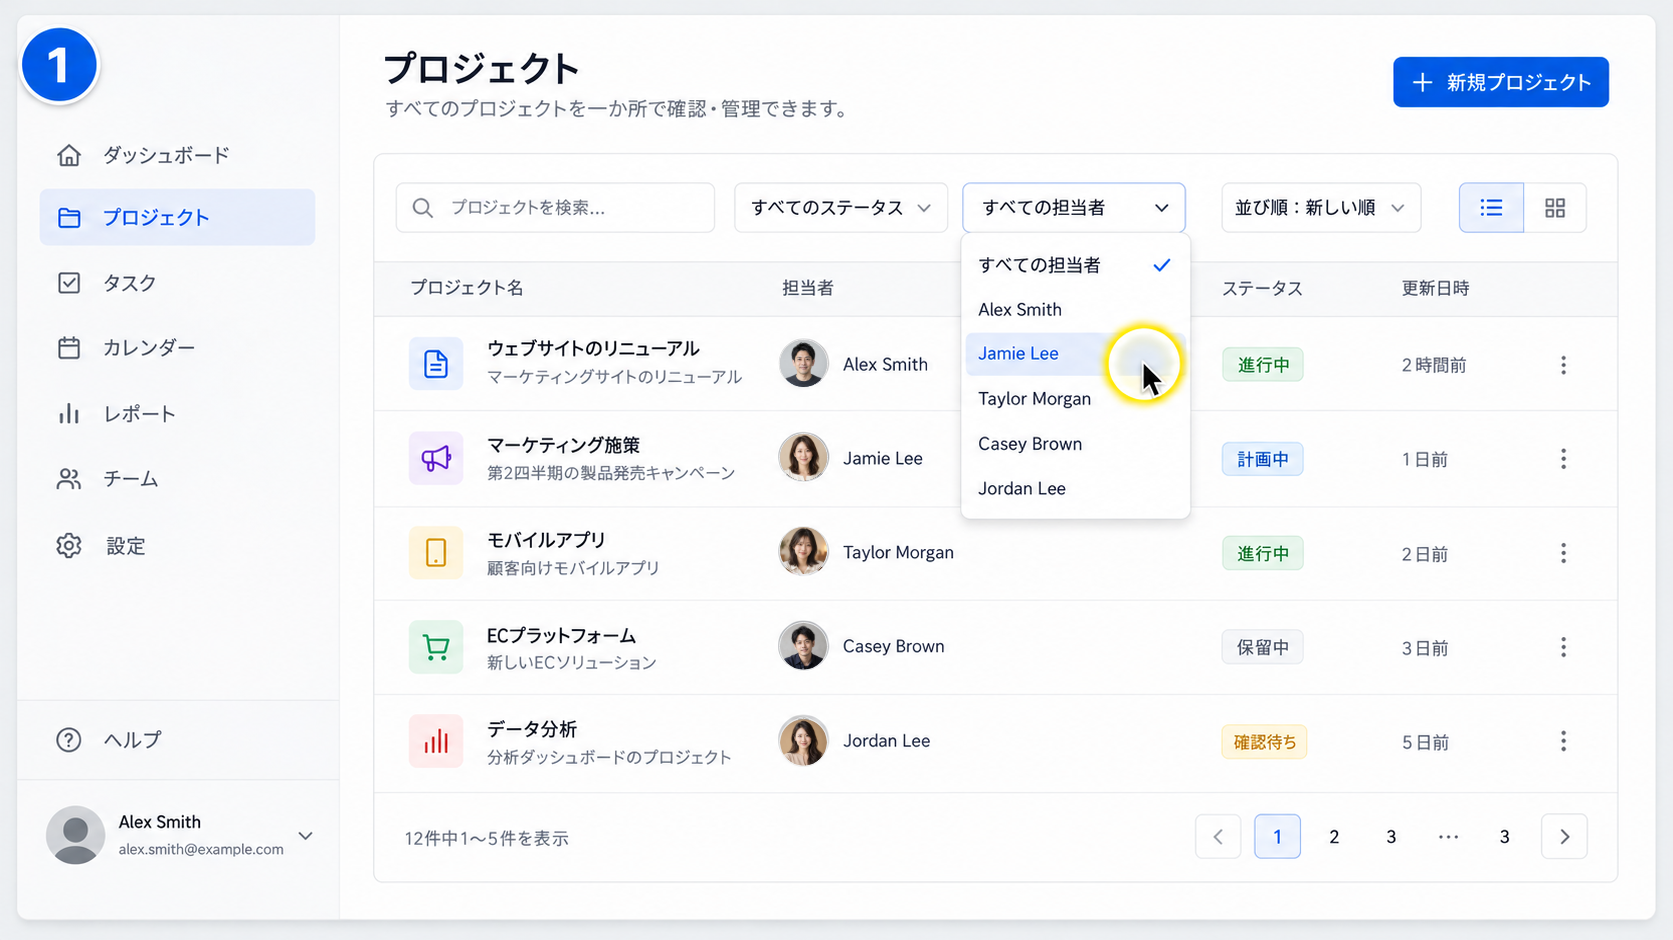The height and width of the screenshot is (940, 1673).
Task: Collapse the すべての担当者 dropdown
Action: (1074, 208)
